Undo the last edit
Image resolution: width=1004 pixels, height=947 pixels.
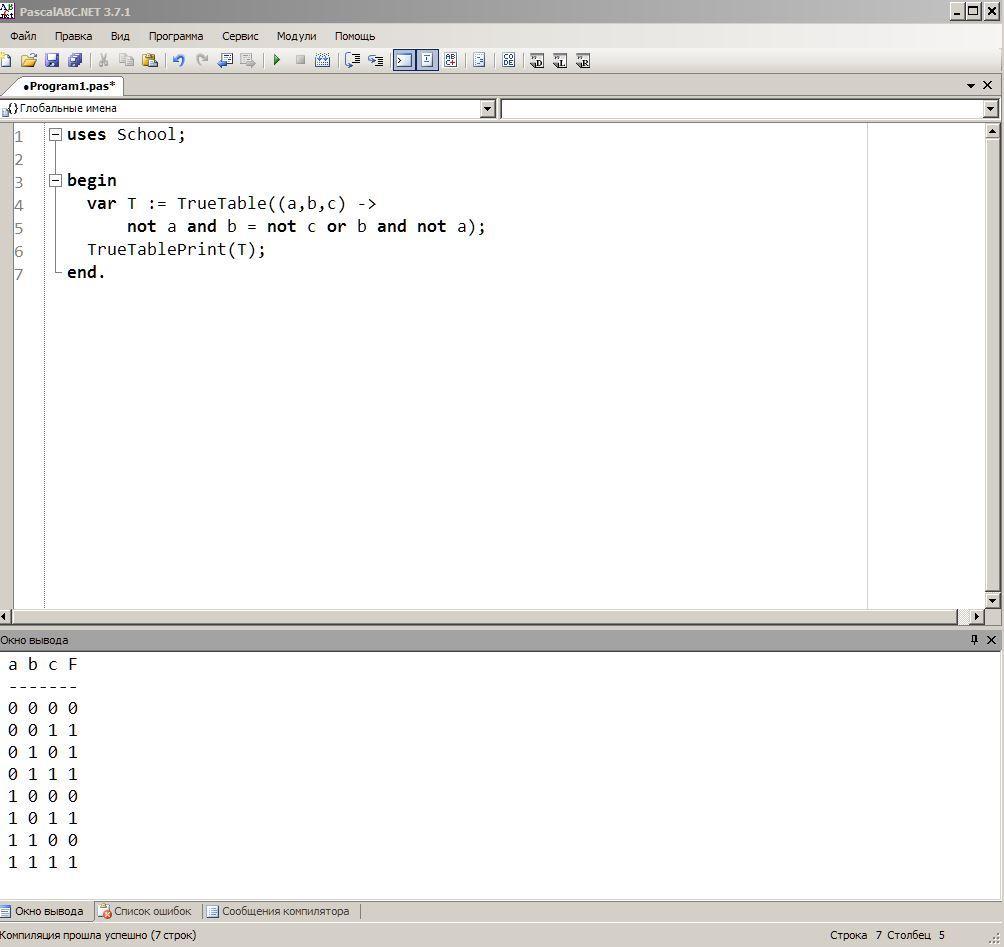(179, 61)
